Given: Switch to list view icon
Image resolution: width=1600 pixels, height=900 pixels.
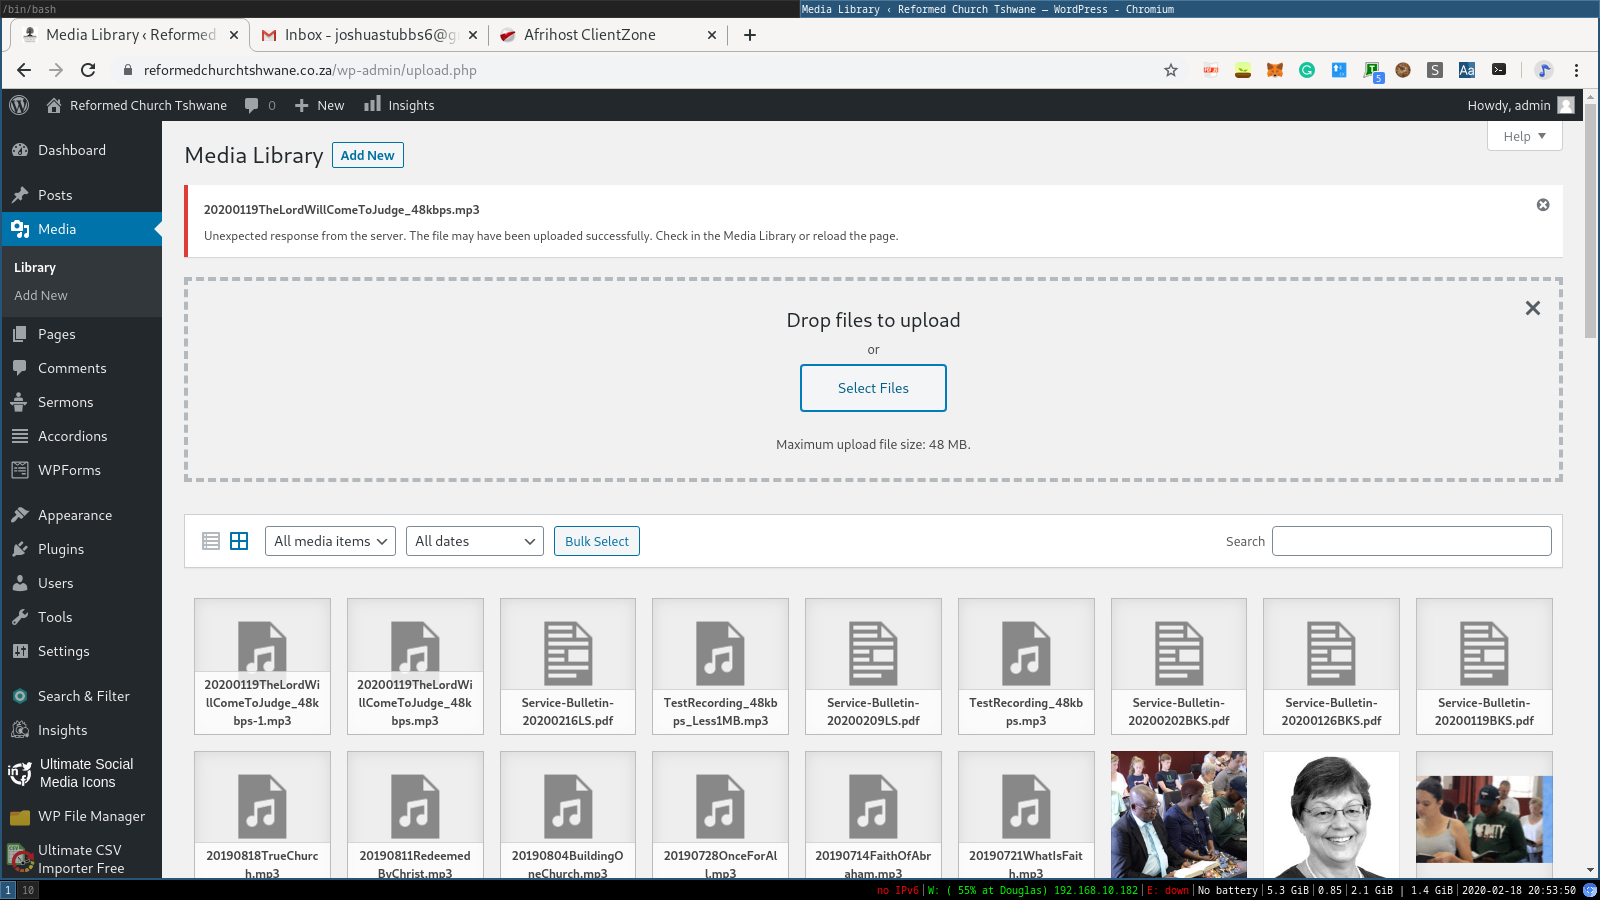Looking at the screenshot, I should [x=211, y=541].
